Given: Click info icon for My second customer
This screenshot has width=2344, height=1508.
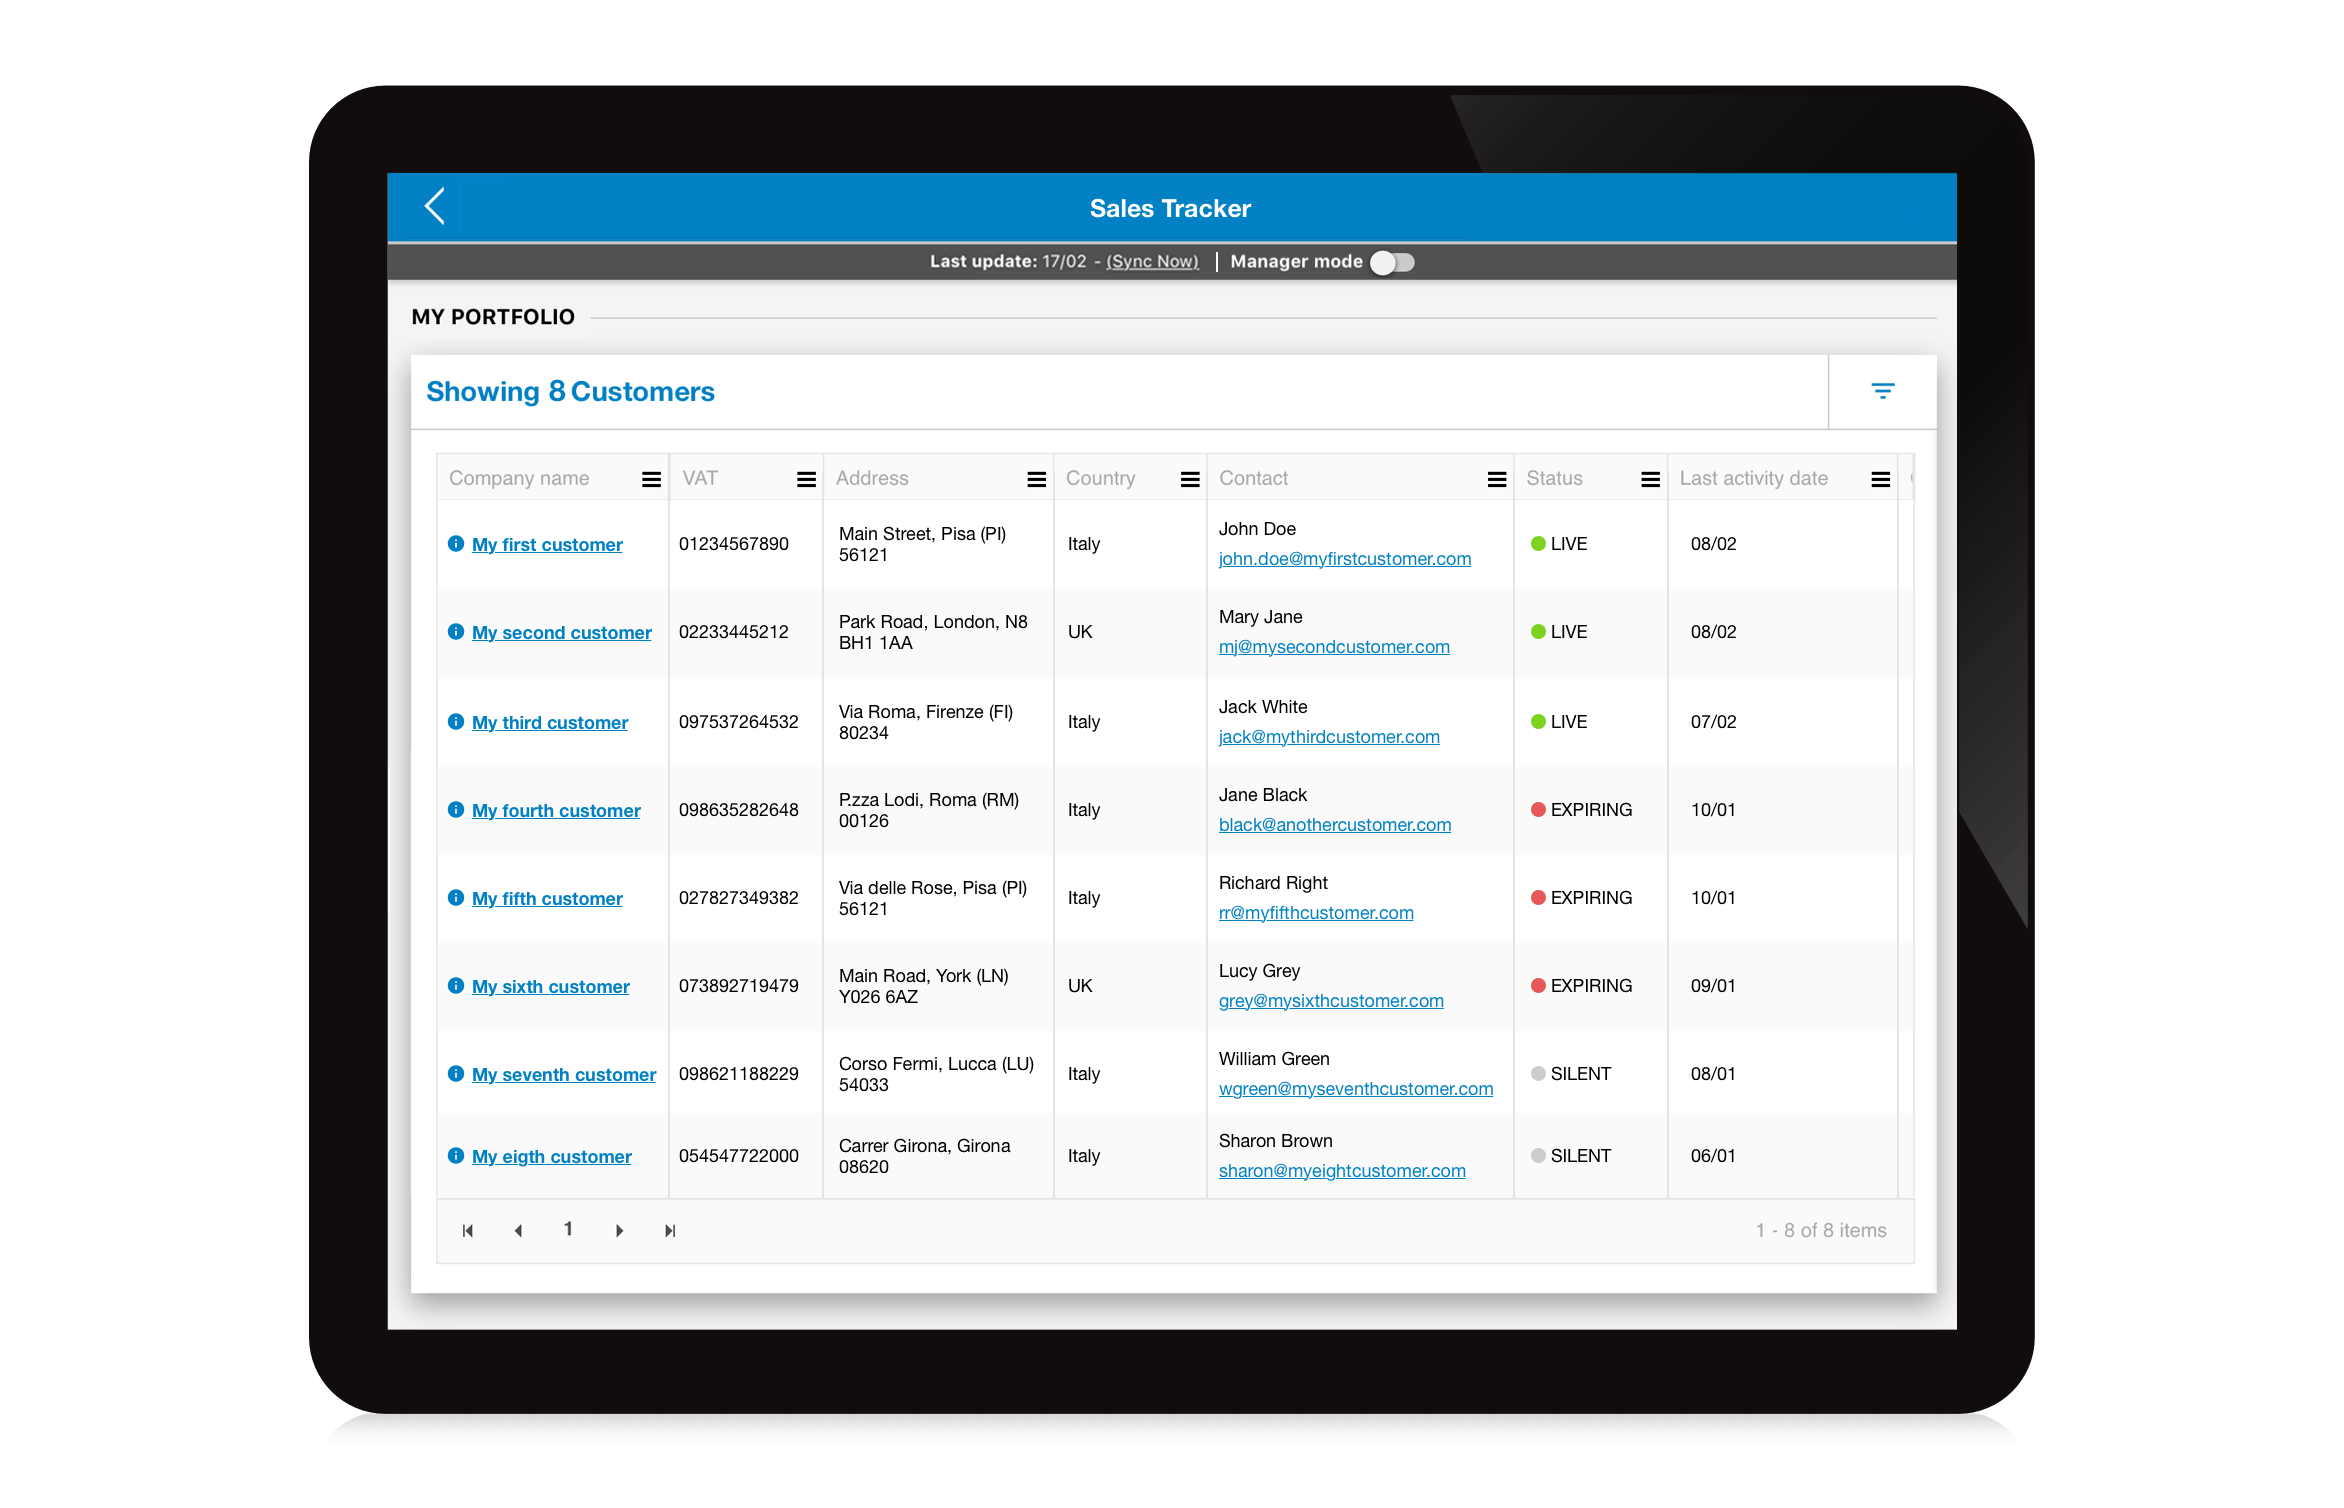Looking at the screenshot, I should (x=456, y=632).
